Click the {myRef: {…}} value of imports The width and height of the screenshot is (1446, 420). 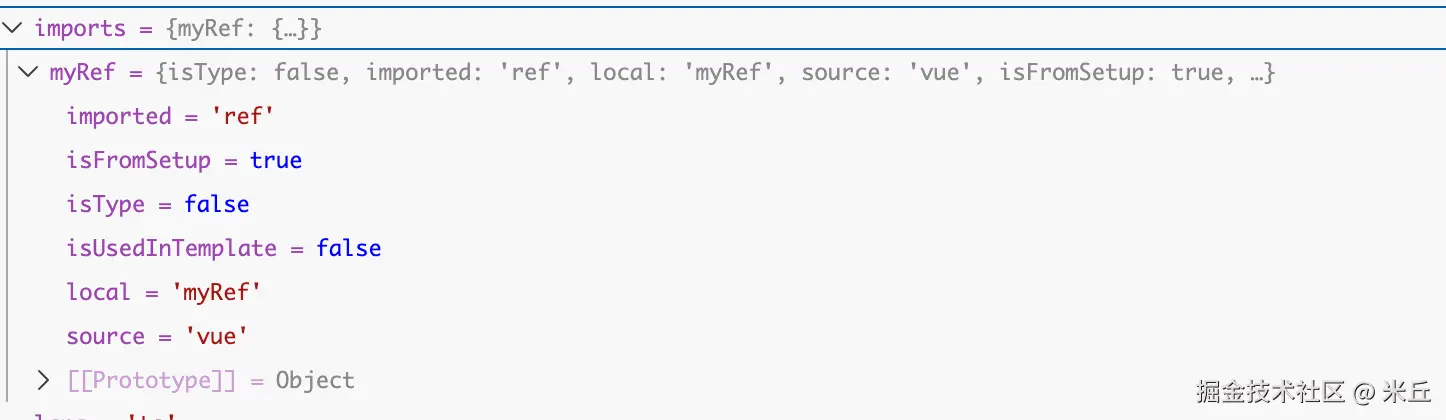pyautogui.click(x=244, y=28)
